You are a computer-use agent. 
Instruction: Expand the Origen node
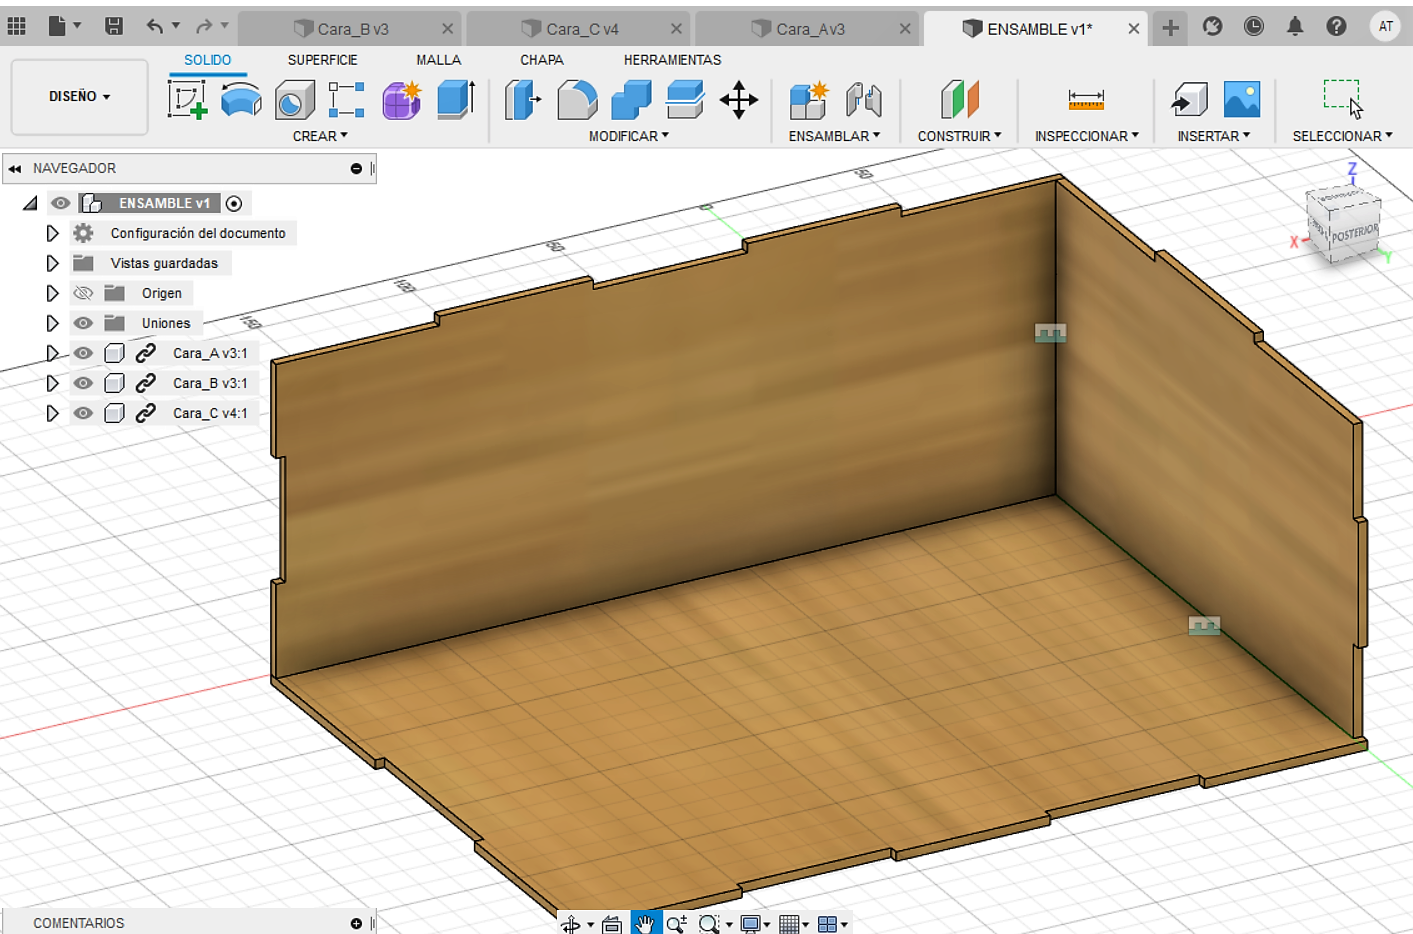click(x=52, y=293)
